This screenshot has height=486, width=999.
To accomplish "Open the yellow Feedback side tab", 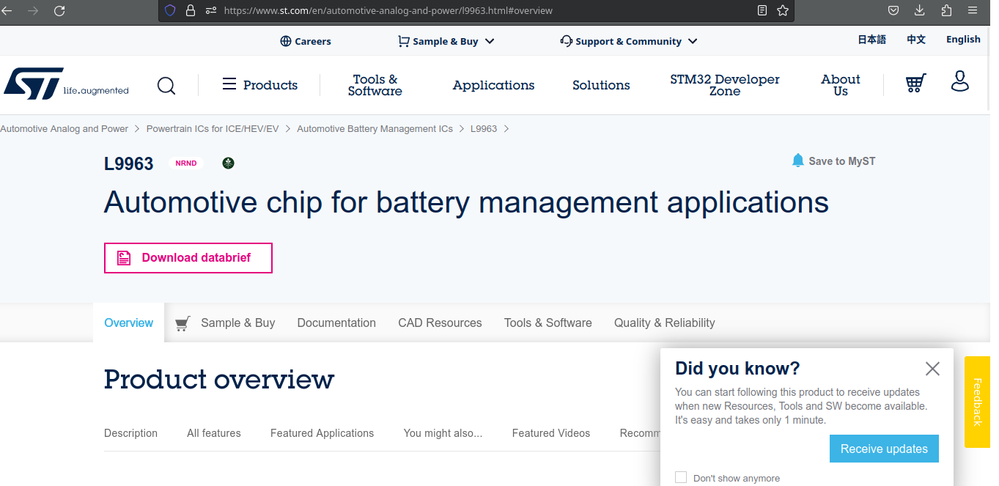I will [x=977, y=402].
